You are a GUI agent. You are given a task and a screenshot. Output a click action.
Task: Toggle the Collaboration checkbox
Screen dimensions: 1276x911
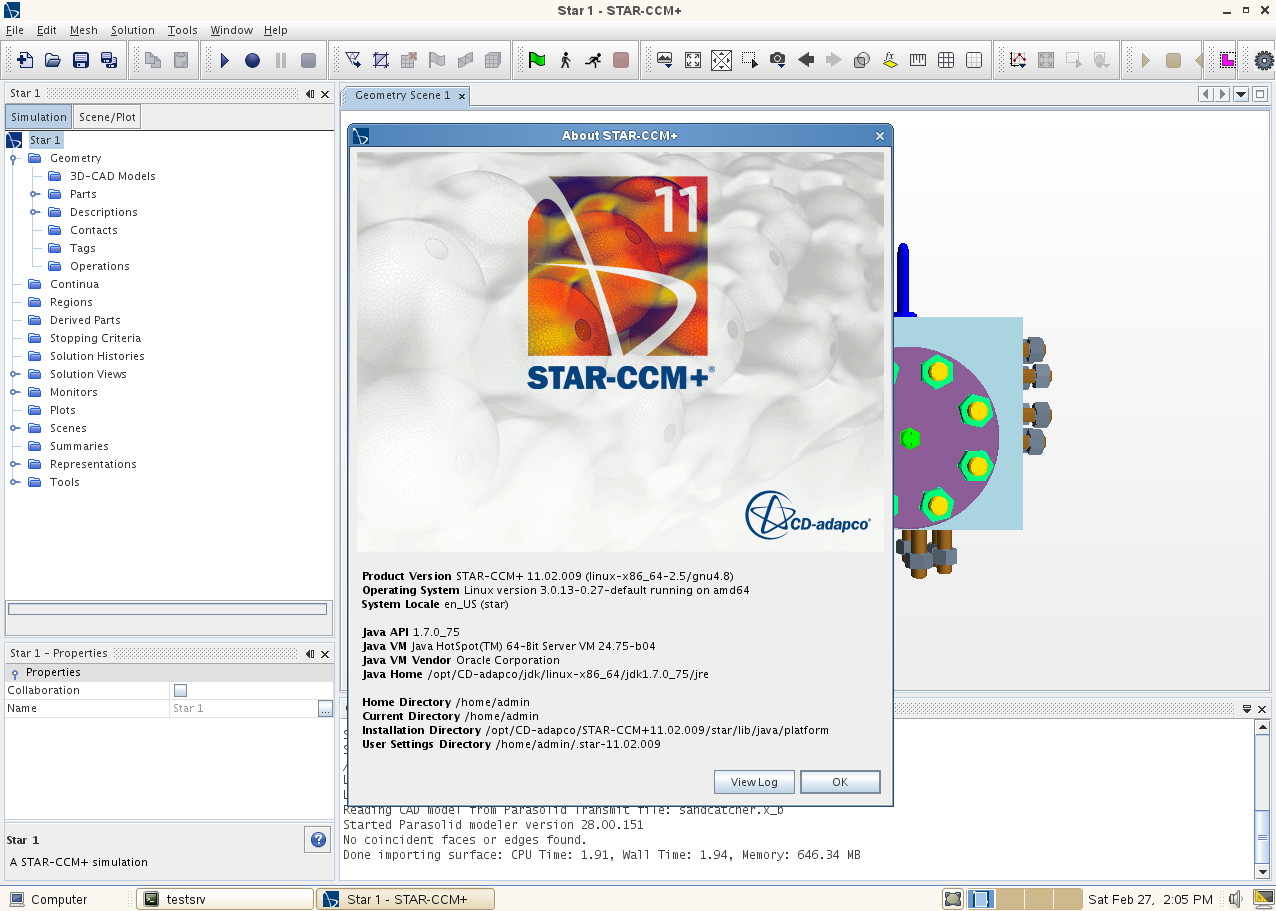180,690
